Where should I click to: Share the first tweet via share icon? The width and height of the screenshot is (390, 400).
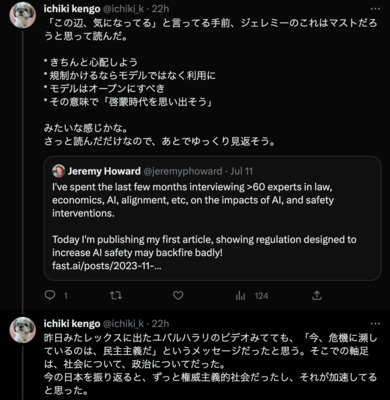click(317, 295)
